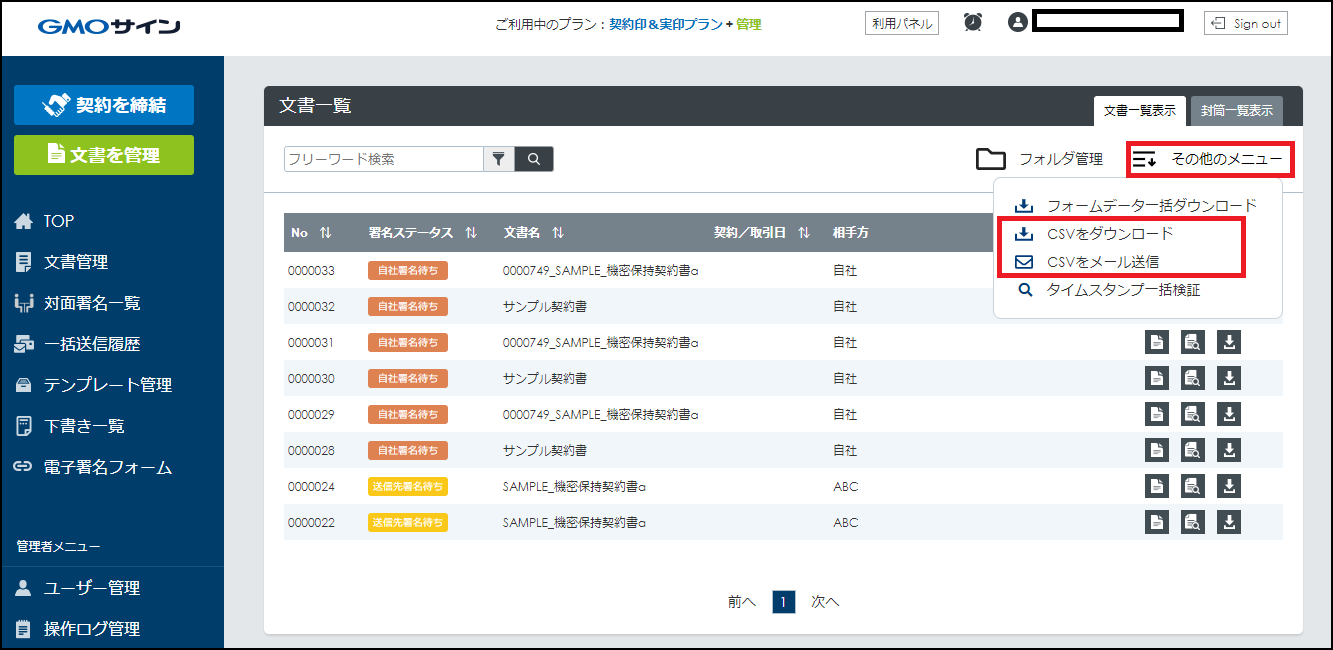The image size is (1333, 650).
Task: Open 下書き一覧 in the sidebar
Action: [70, 426]
